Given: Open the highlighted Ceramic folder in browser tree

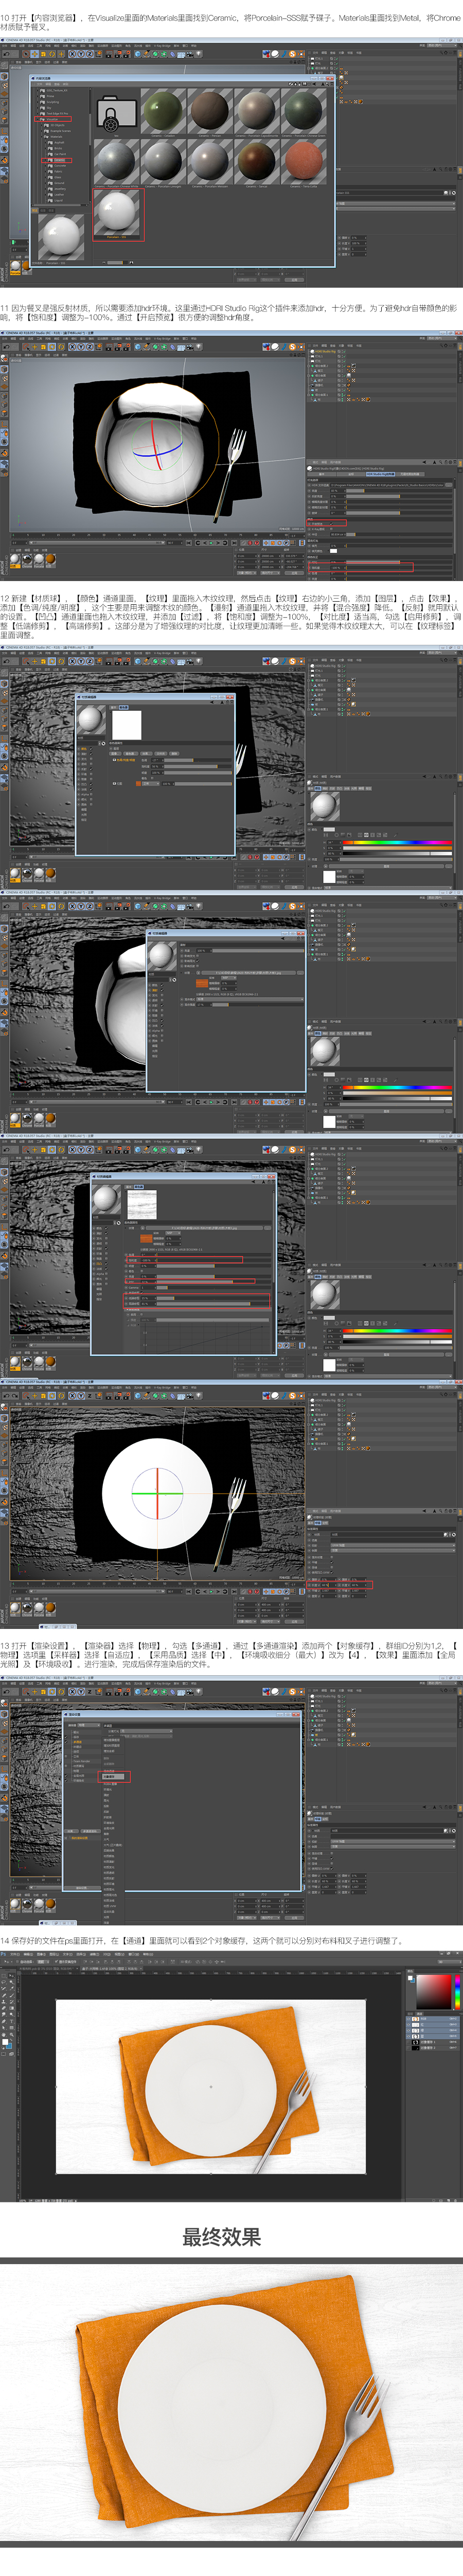Looking at the screenshot, I should (56, 160).
